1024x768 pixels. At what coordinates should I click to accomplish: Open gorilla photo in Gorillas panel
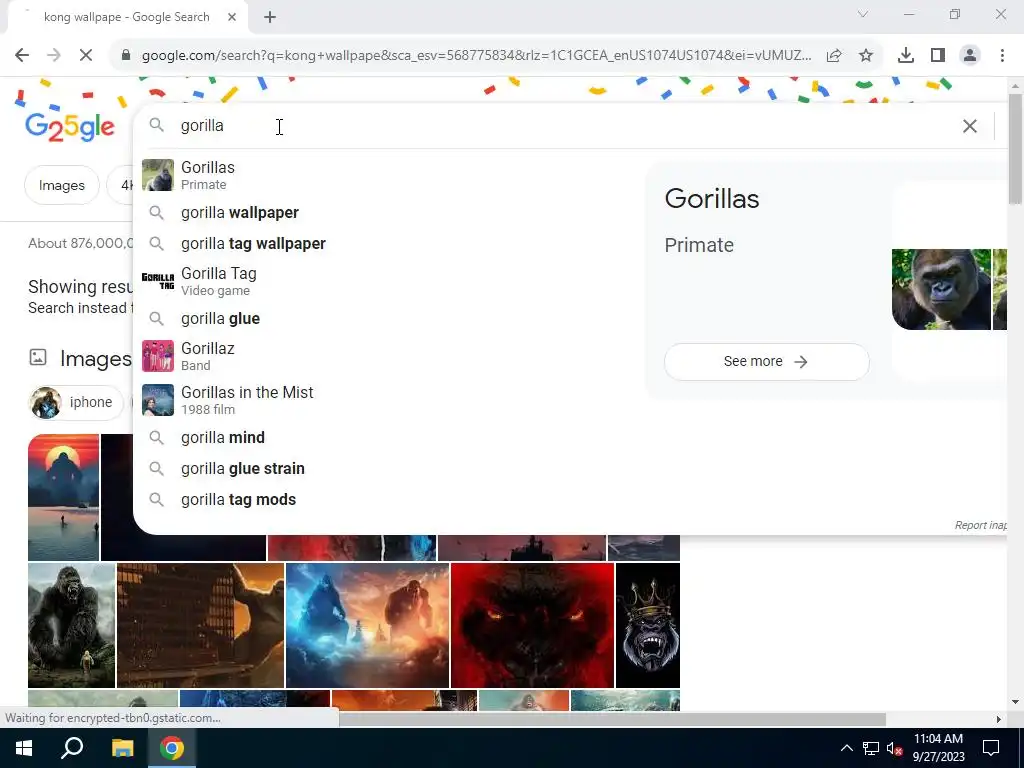[941, 289]
